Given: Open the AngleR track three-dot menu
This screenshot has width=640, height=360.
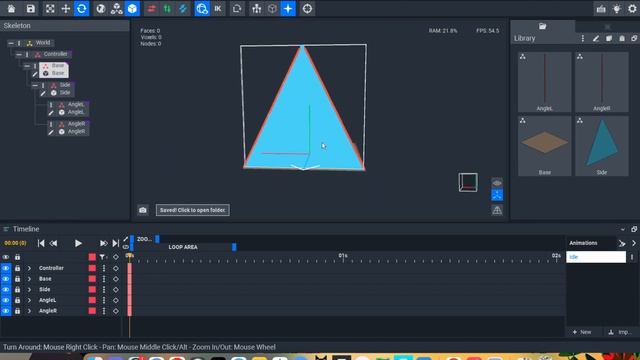Looking at the screenshot, I should click(104, 311).
